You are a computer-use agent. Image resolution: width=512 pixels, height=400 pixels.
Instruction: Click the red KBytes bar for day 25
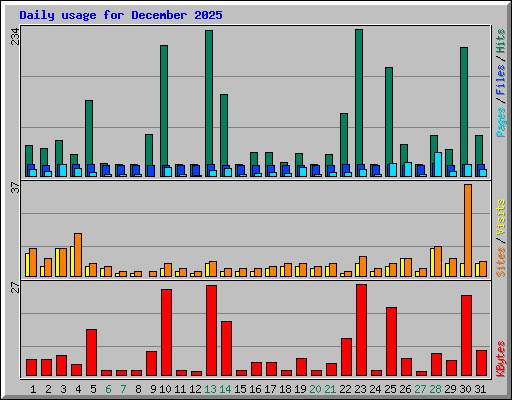pyautogui.click(x=391, y=341)
